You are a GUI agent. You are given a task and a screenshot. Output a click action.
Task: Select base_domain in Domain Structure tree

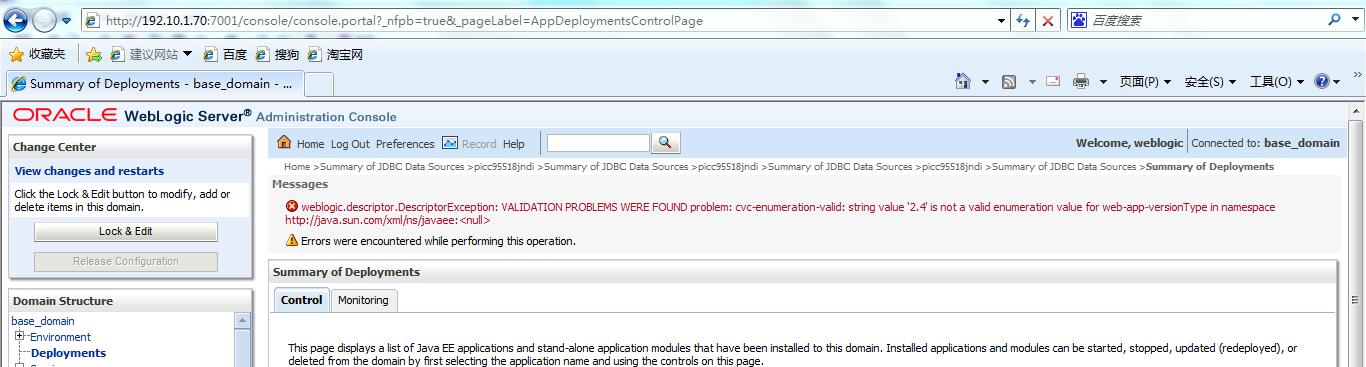(43, 321)
